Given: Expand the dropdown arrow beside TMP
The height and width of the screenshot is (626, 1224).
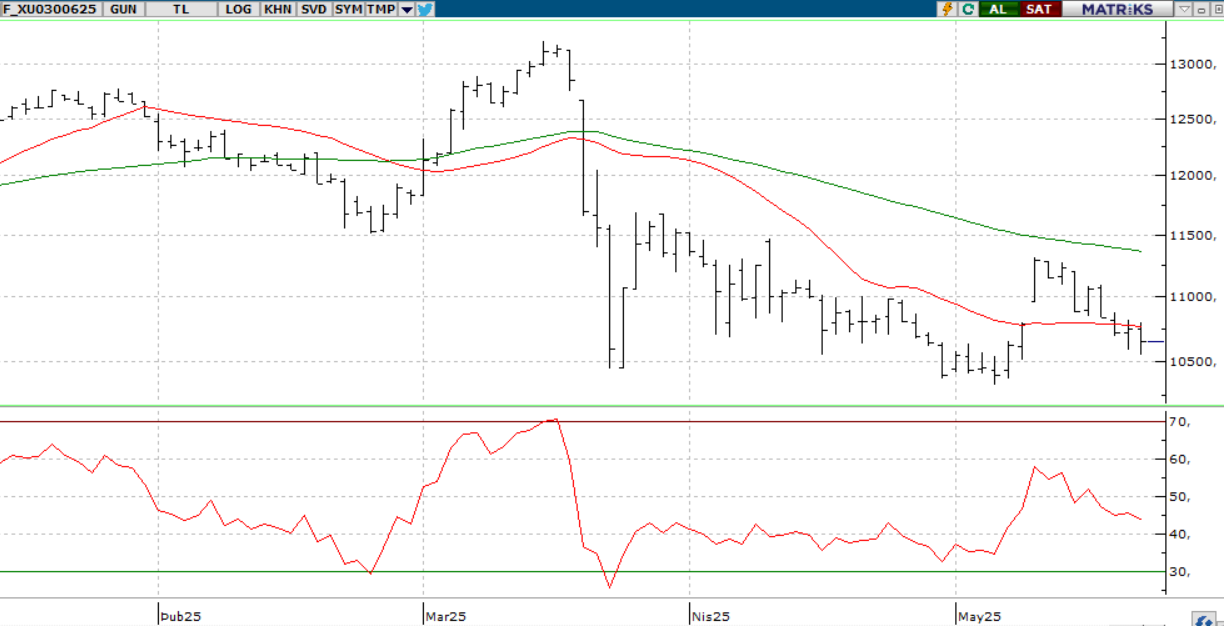Looking at the screenshot, I should click(x=407, y=9).
